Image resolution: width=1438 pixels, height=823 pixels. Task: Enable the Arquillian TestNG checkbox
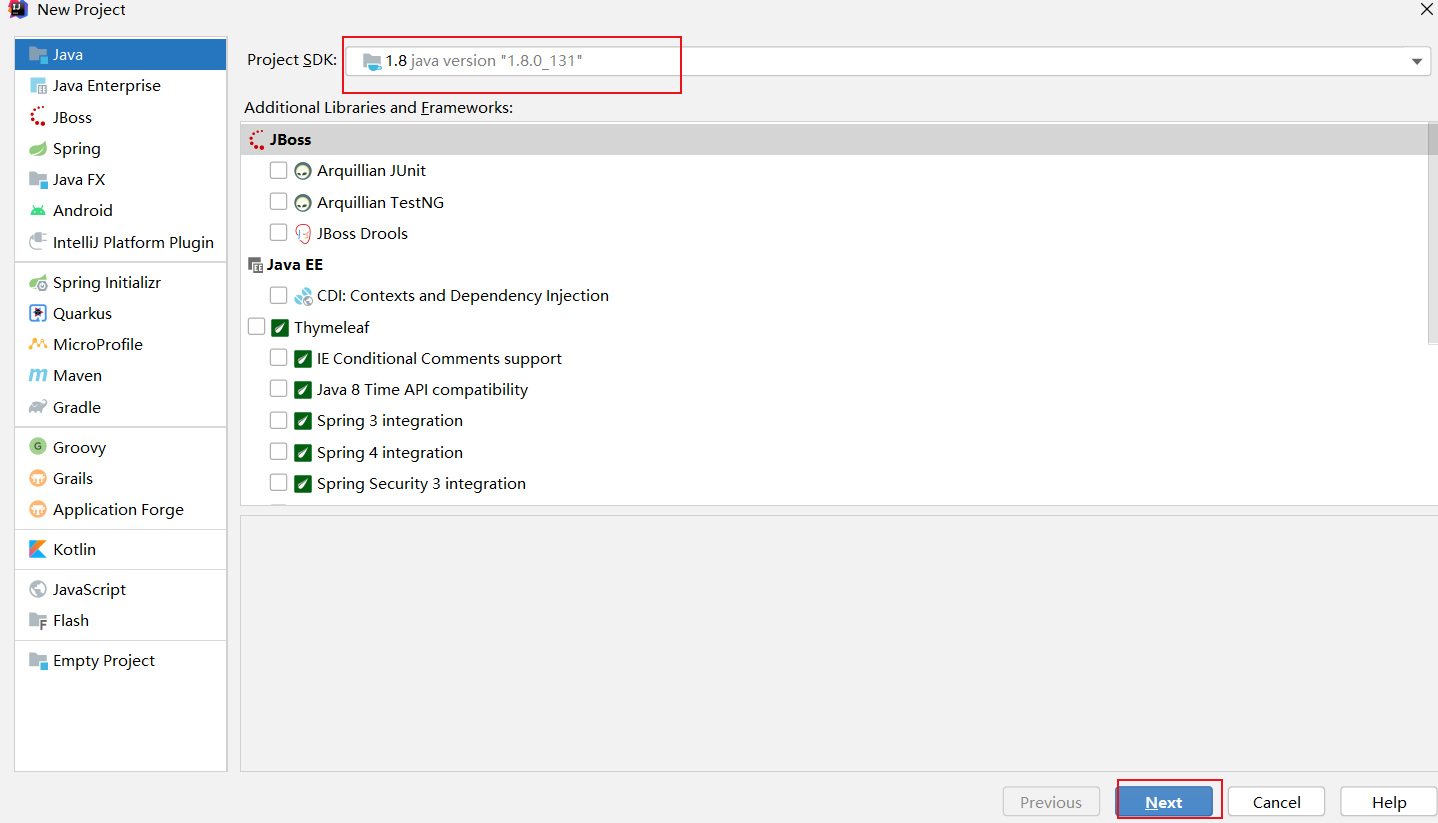click(278, 202)
